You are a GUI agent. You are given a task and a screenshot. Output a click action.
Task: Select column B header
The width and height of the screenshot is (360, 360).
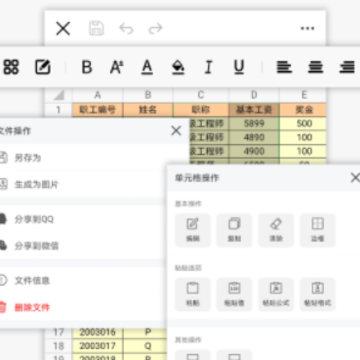point(148,95)
